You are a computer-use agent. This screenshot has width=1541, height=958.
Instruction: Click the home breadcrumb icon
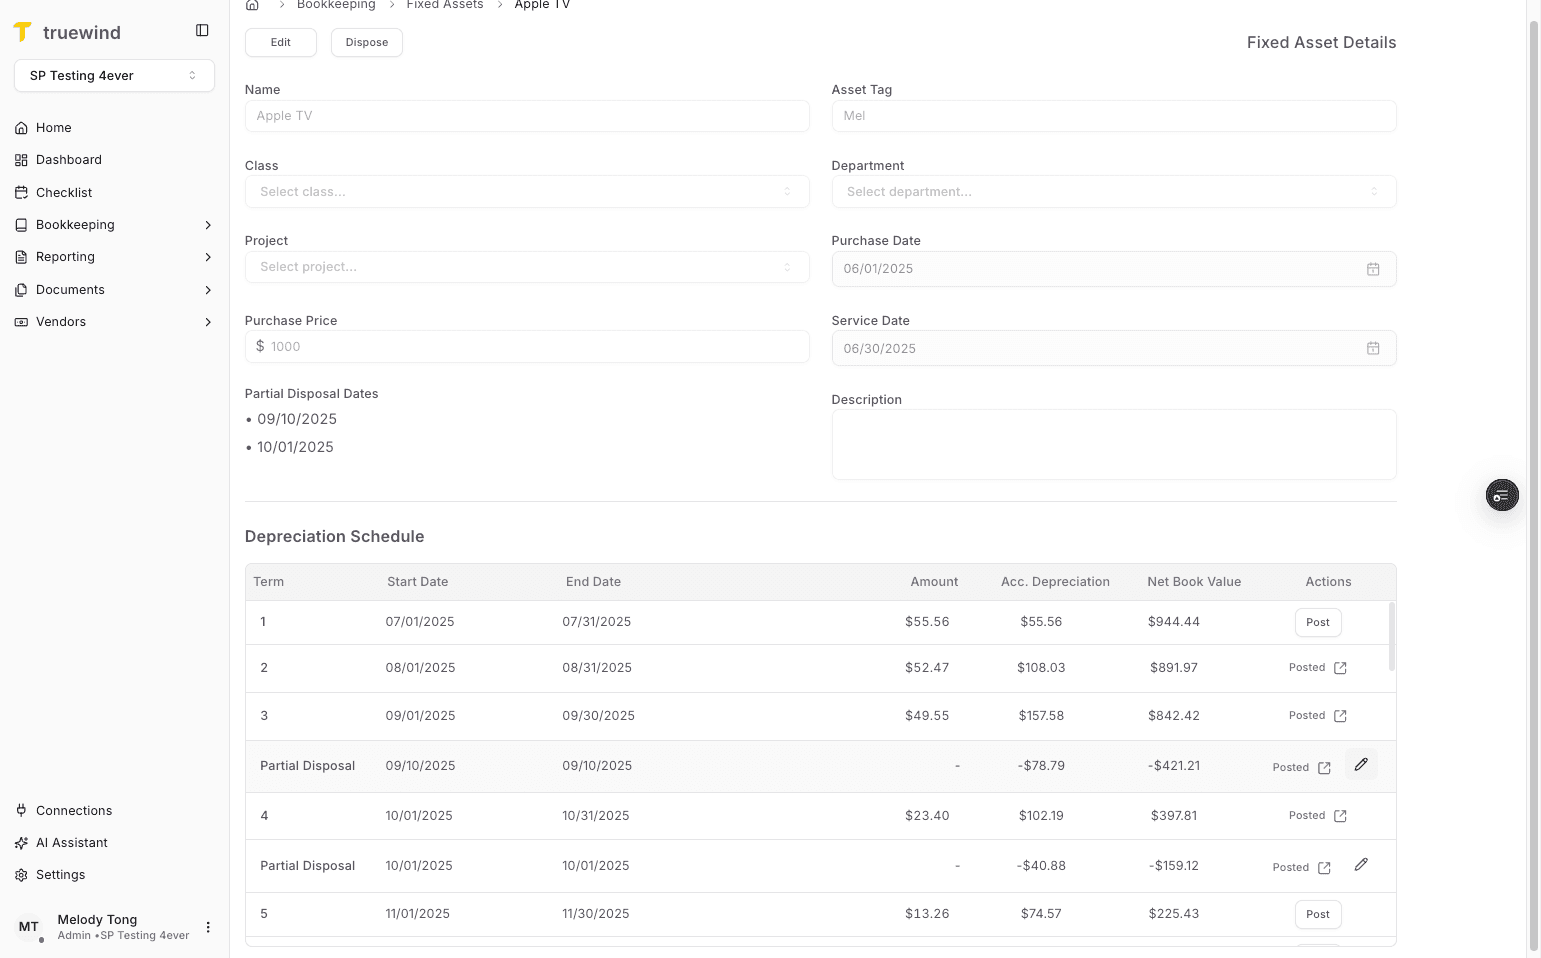click(x=251, y=5)
